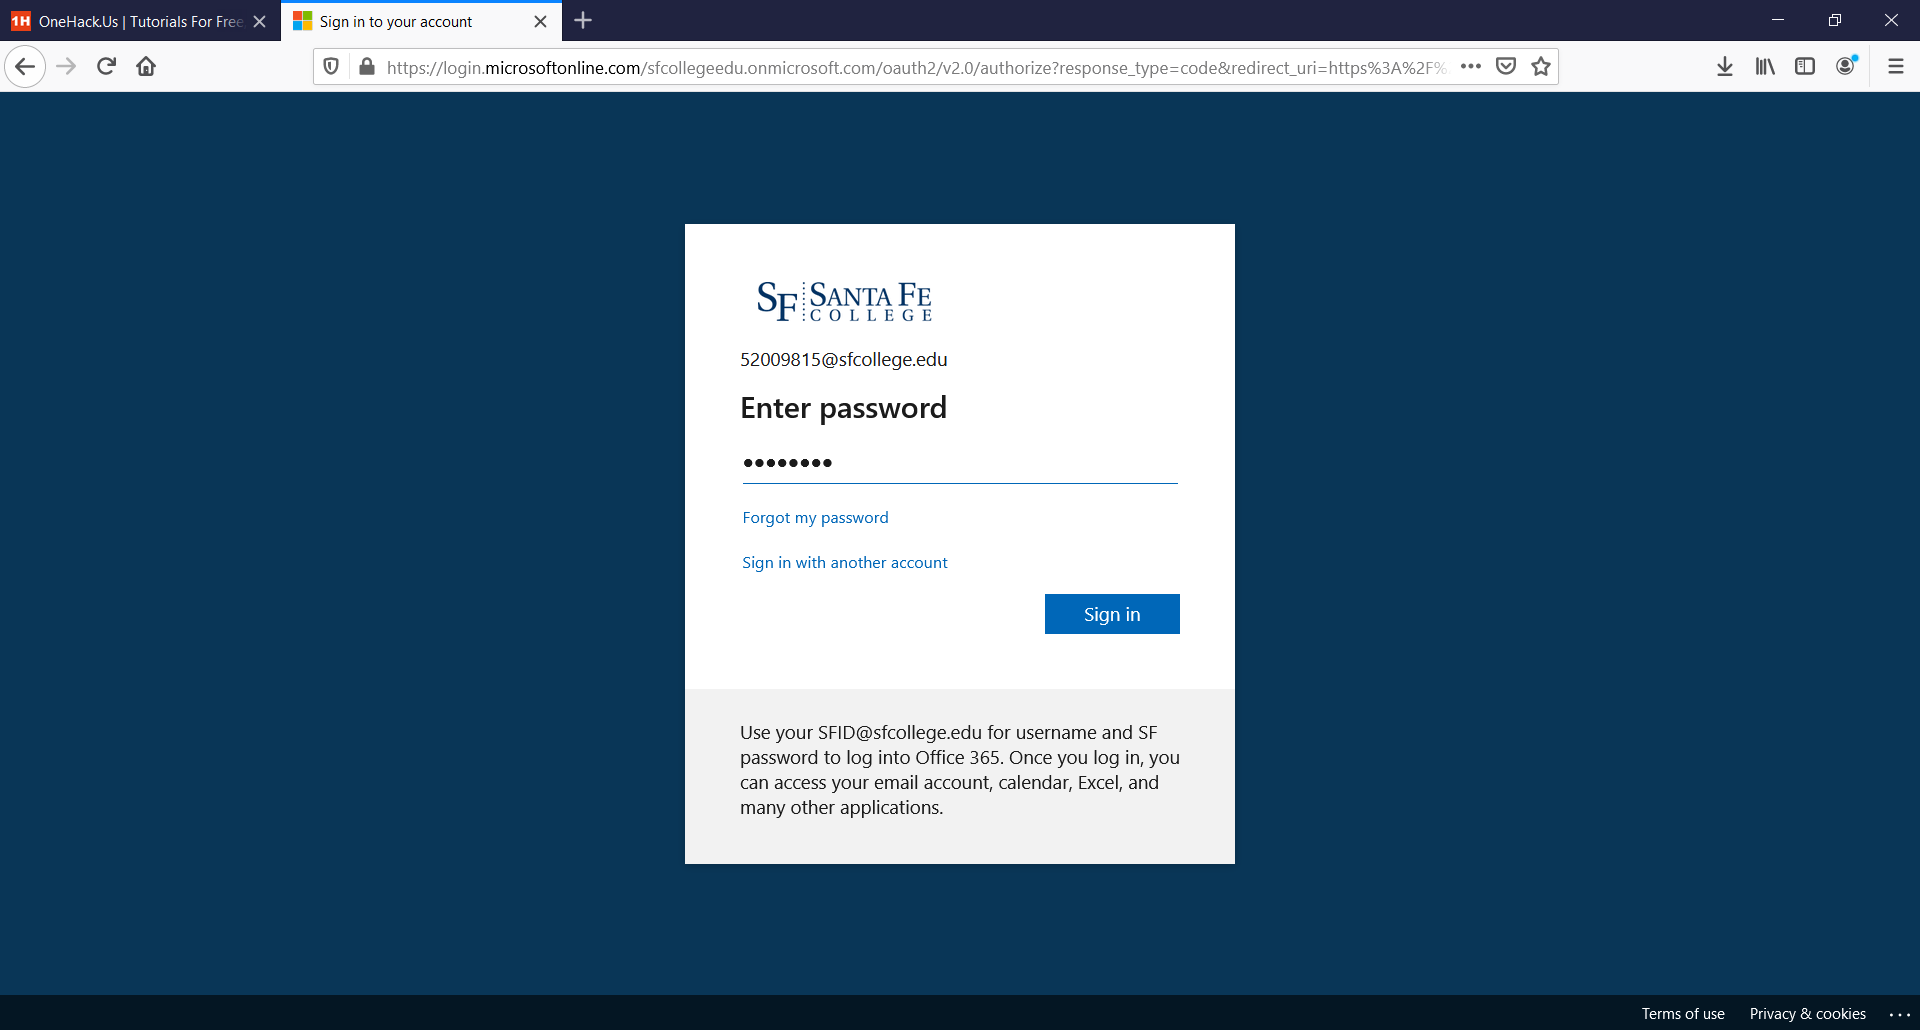Save page to Pocket
Image resolution: width=1920 pixels, height=1030 pixels.
(1506, 67)
